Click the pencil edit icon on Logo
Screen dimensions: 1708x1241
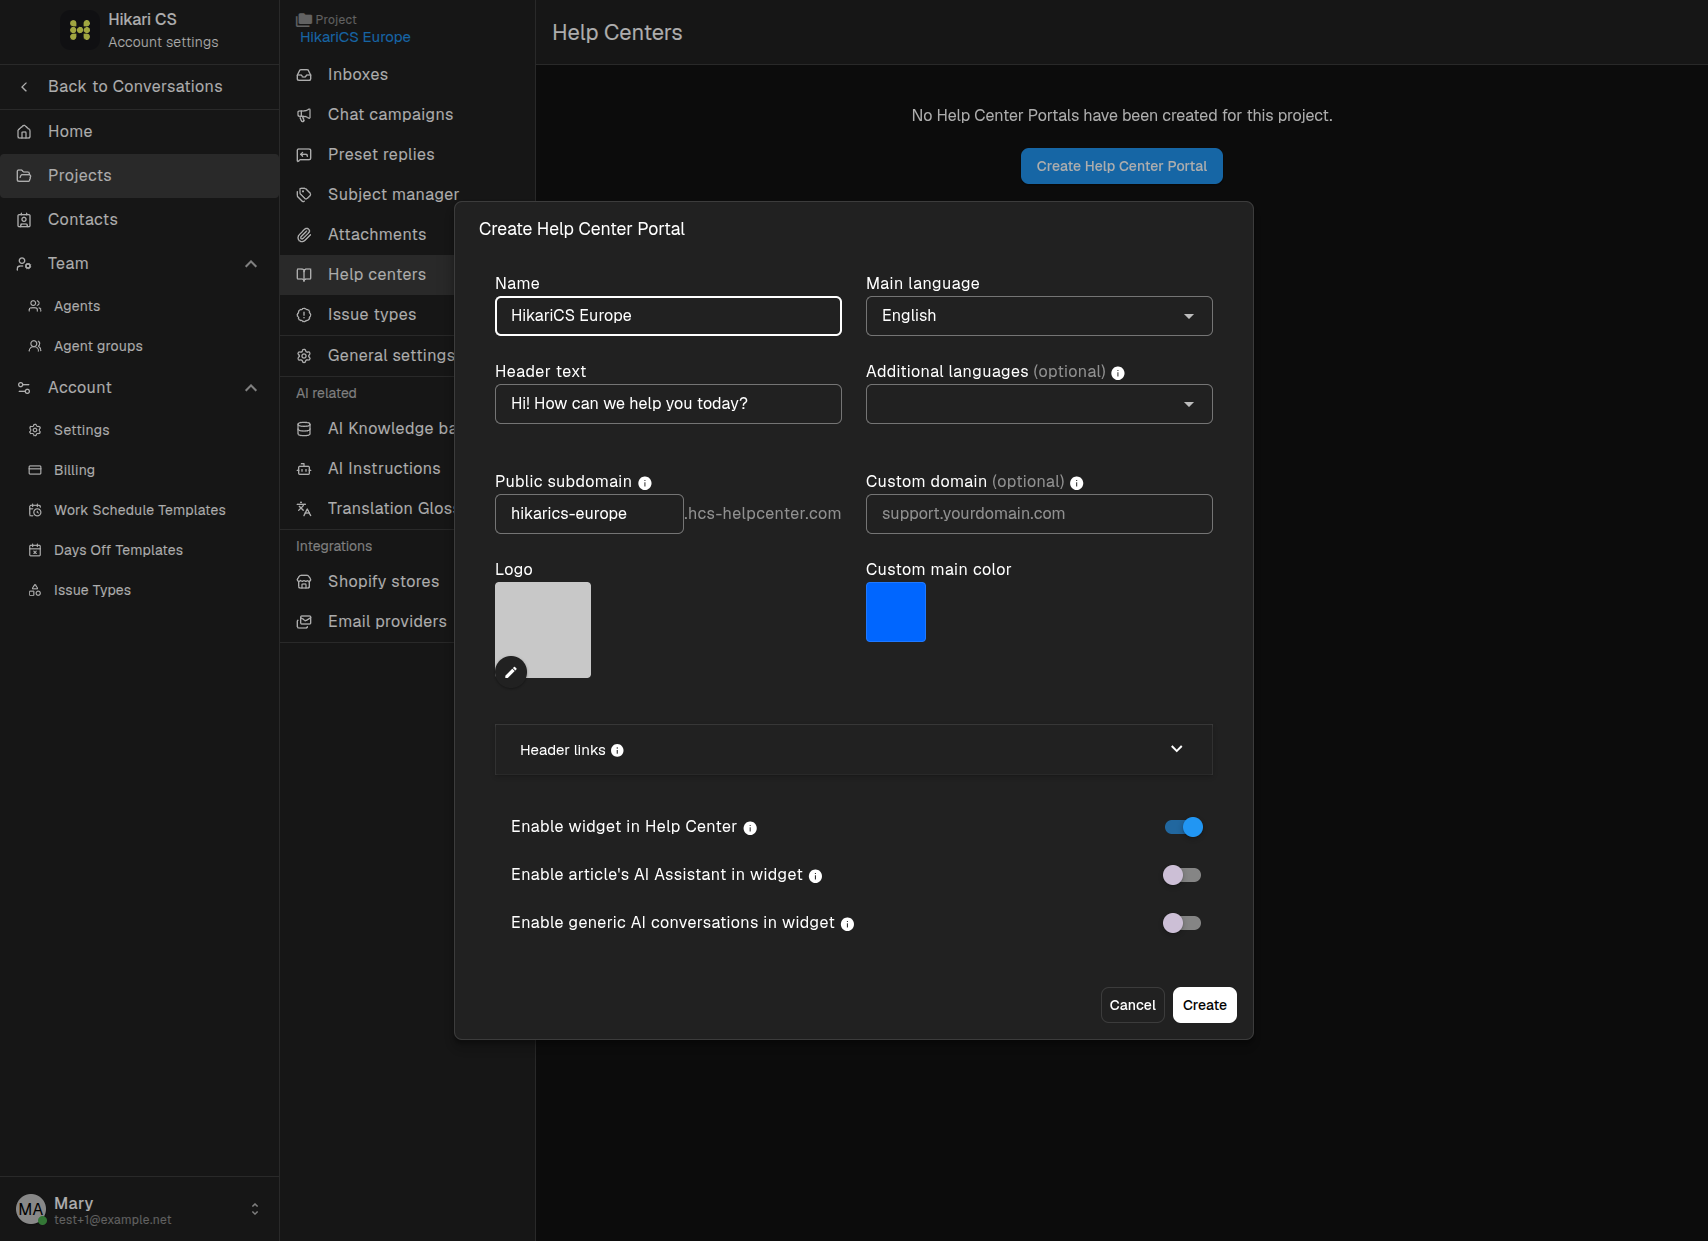pyautogui.click(x=511, y=672)
